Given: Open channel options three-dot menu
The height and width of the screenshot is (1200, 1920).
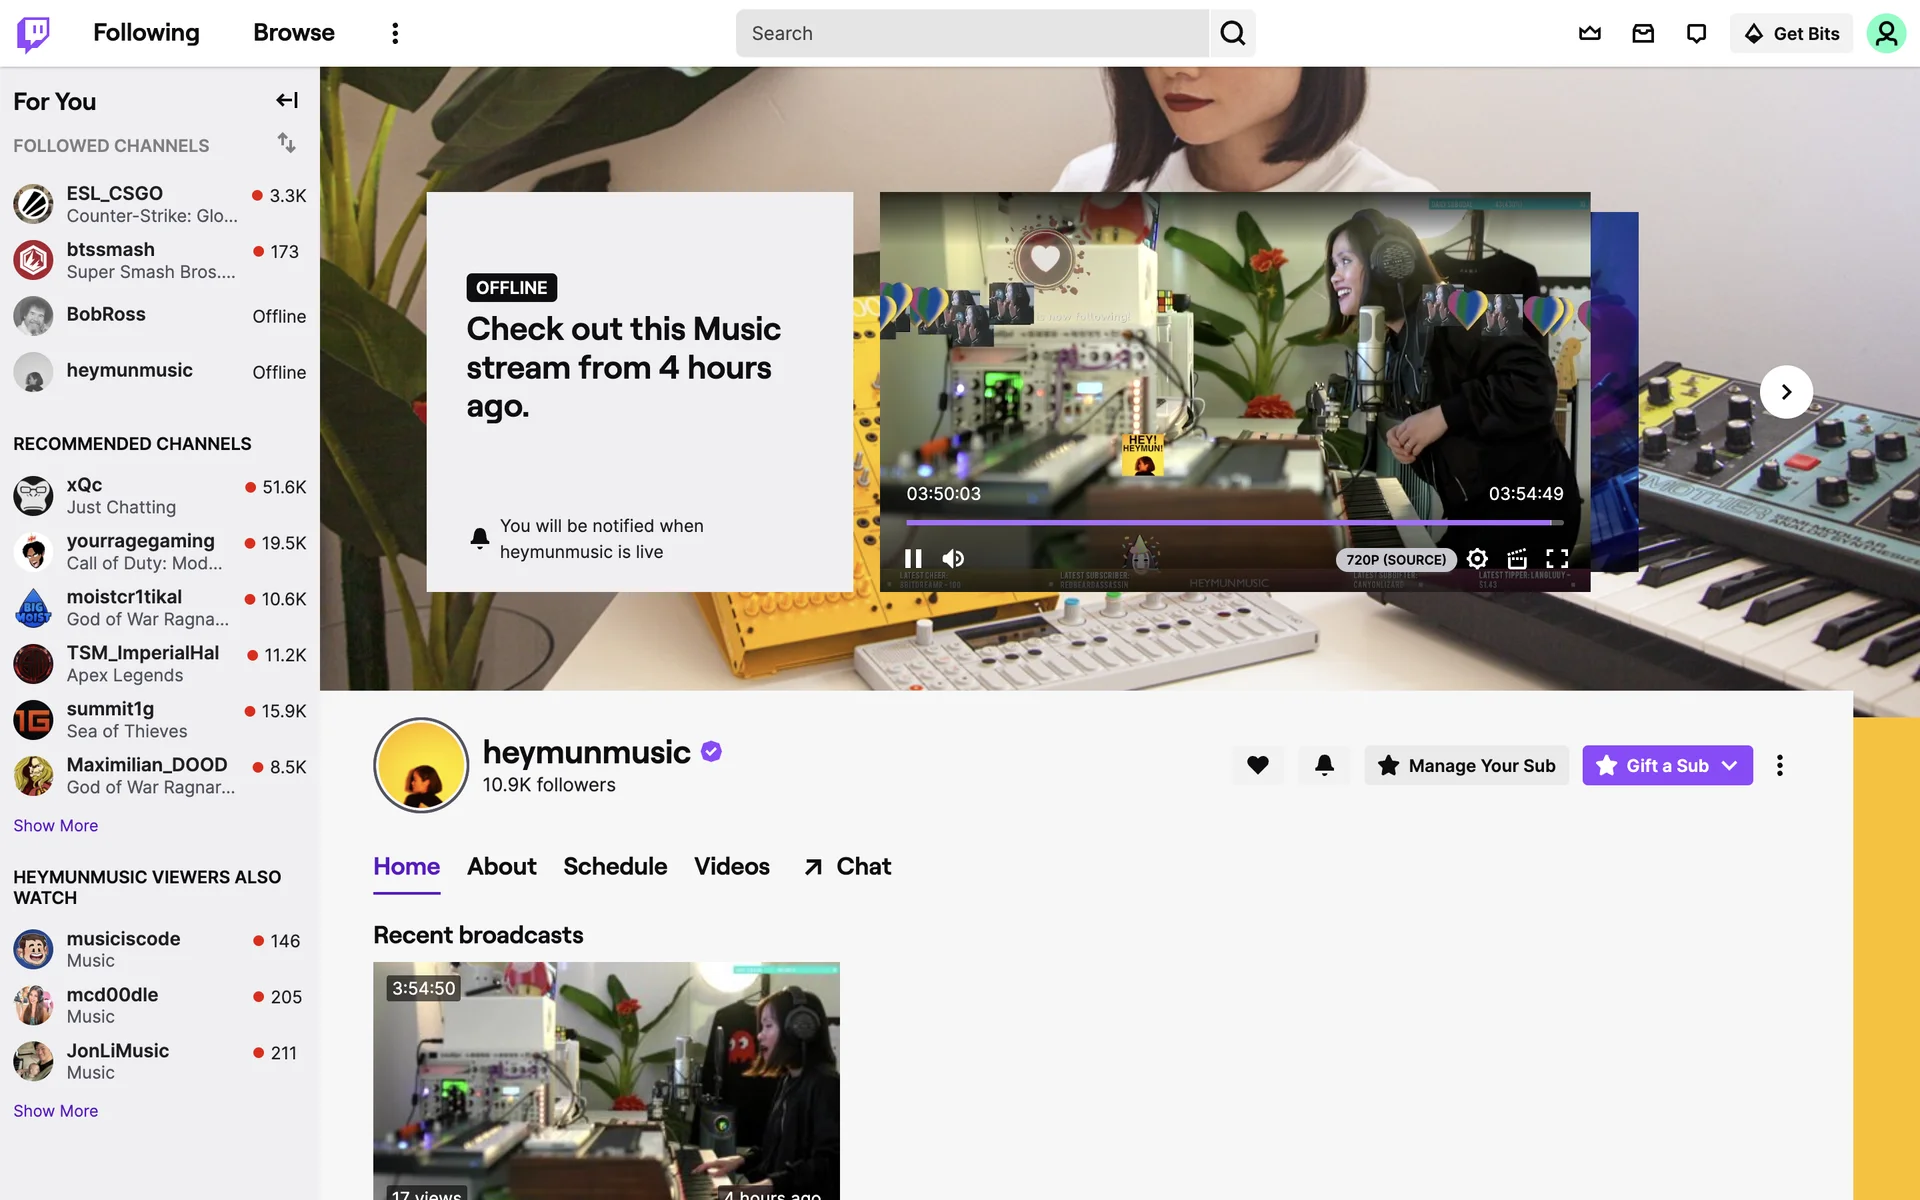Looking at the screenshot, I should point(1779,765).
